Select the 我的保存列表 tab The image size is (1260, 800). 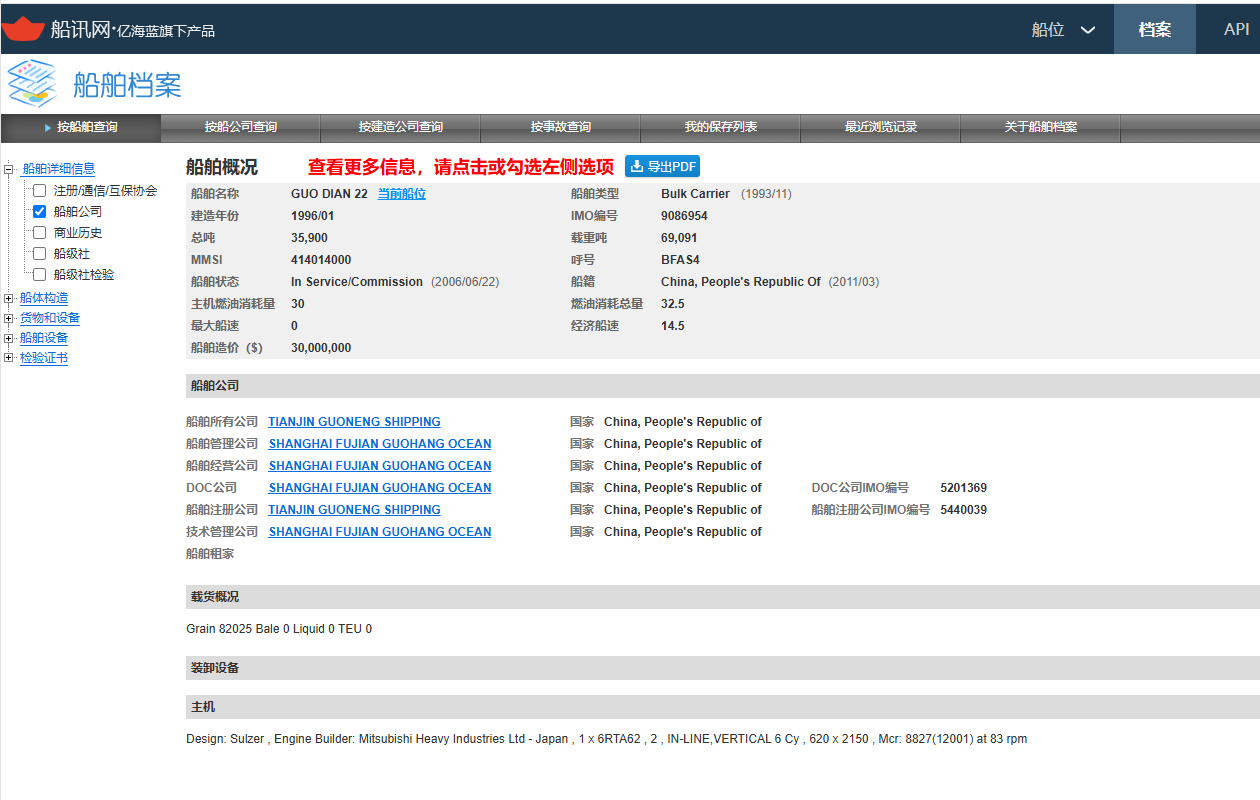coord(721,127)
